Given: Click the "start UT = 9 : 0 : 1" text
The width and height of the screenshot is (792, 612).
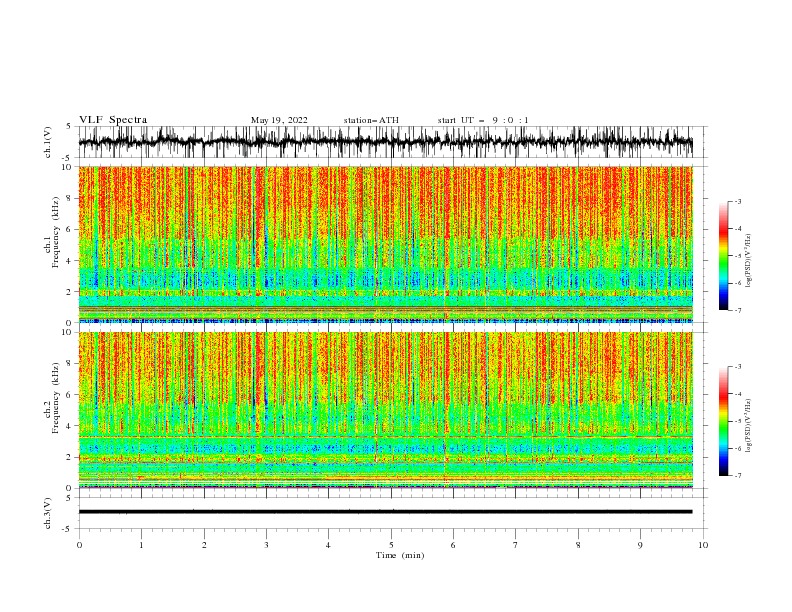Looking at the screenshot, I should pyautogui.click(x=483, y=120).
